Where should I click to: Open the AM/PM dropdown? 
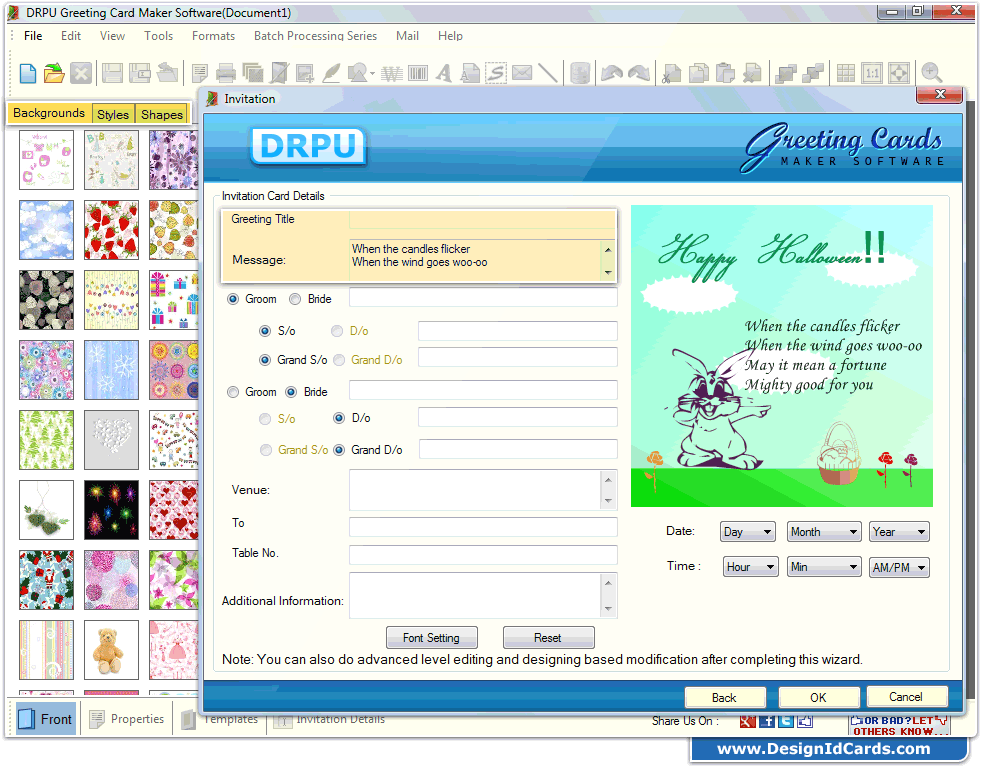point(899,567)
